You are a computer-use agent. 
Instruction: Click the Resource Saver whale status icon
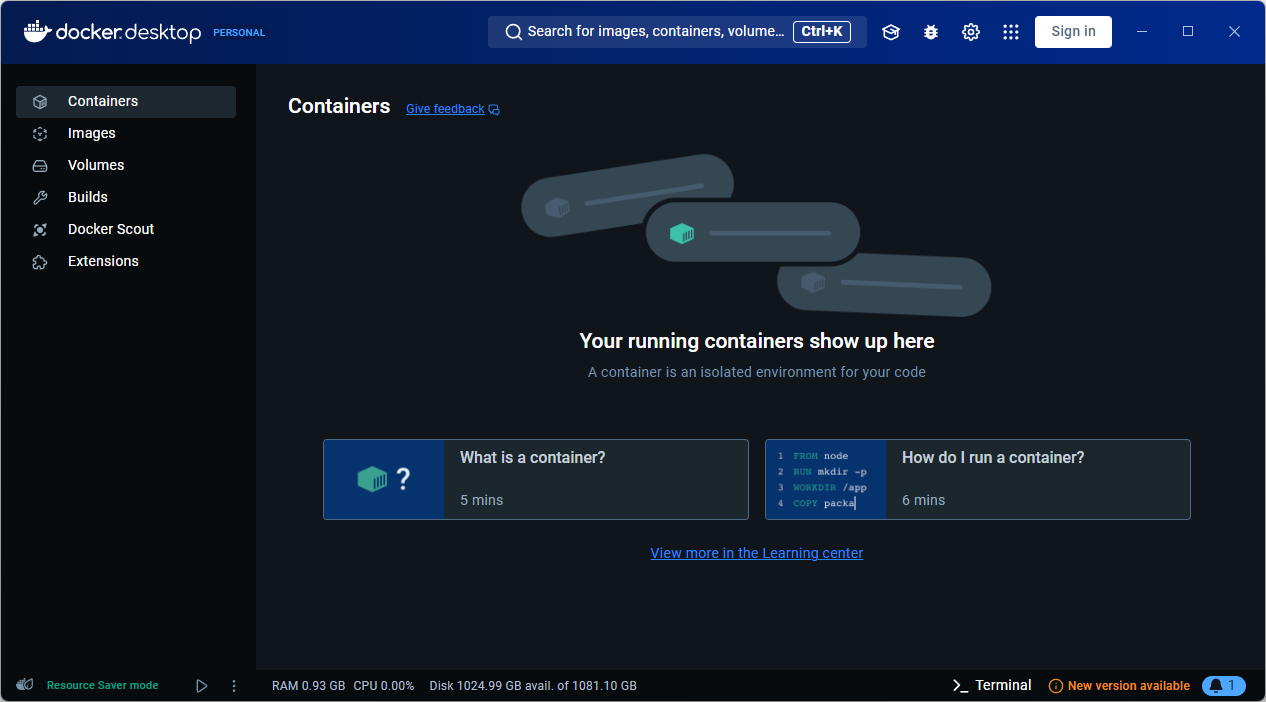pyautogui.click(x=25, y=685)
